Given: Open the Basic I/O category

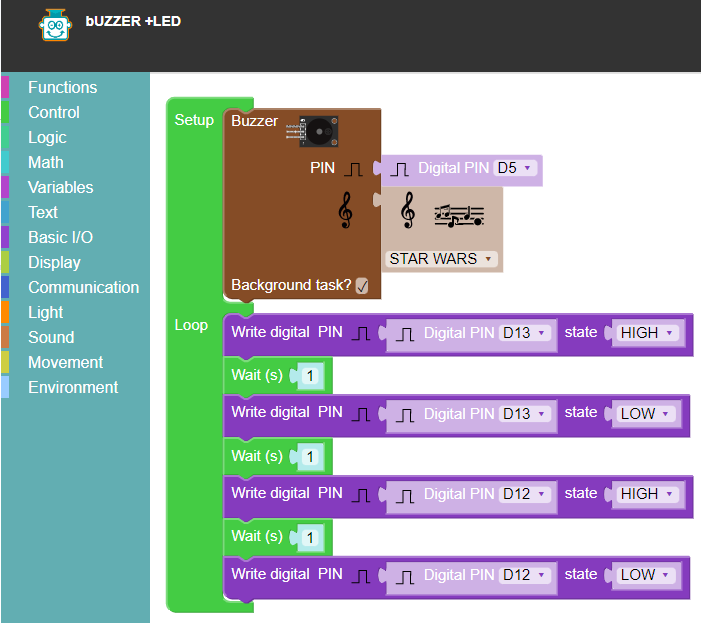Looking at the screenshot, I should [x=60, y=238].
